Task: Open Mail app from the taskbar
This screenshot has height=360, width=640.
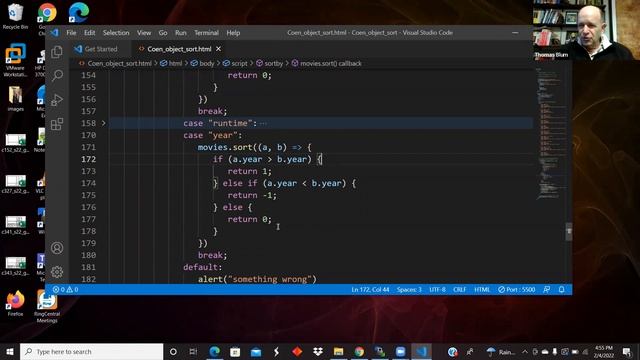Action: [x=256, y=351]
